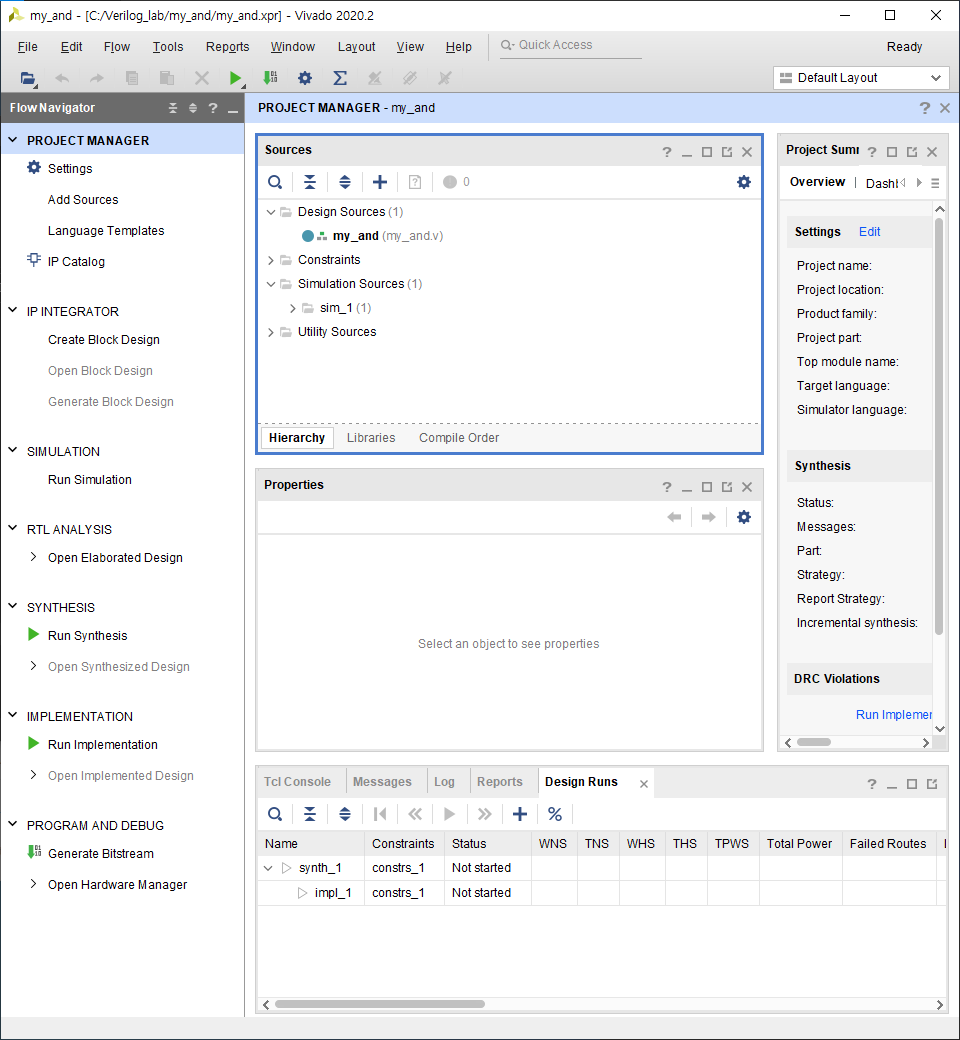Expand all in the Sources panel toolbar
Image resolution: width=960 pixels, height=1040 pixels.
[345, 182]
